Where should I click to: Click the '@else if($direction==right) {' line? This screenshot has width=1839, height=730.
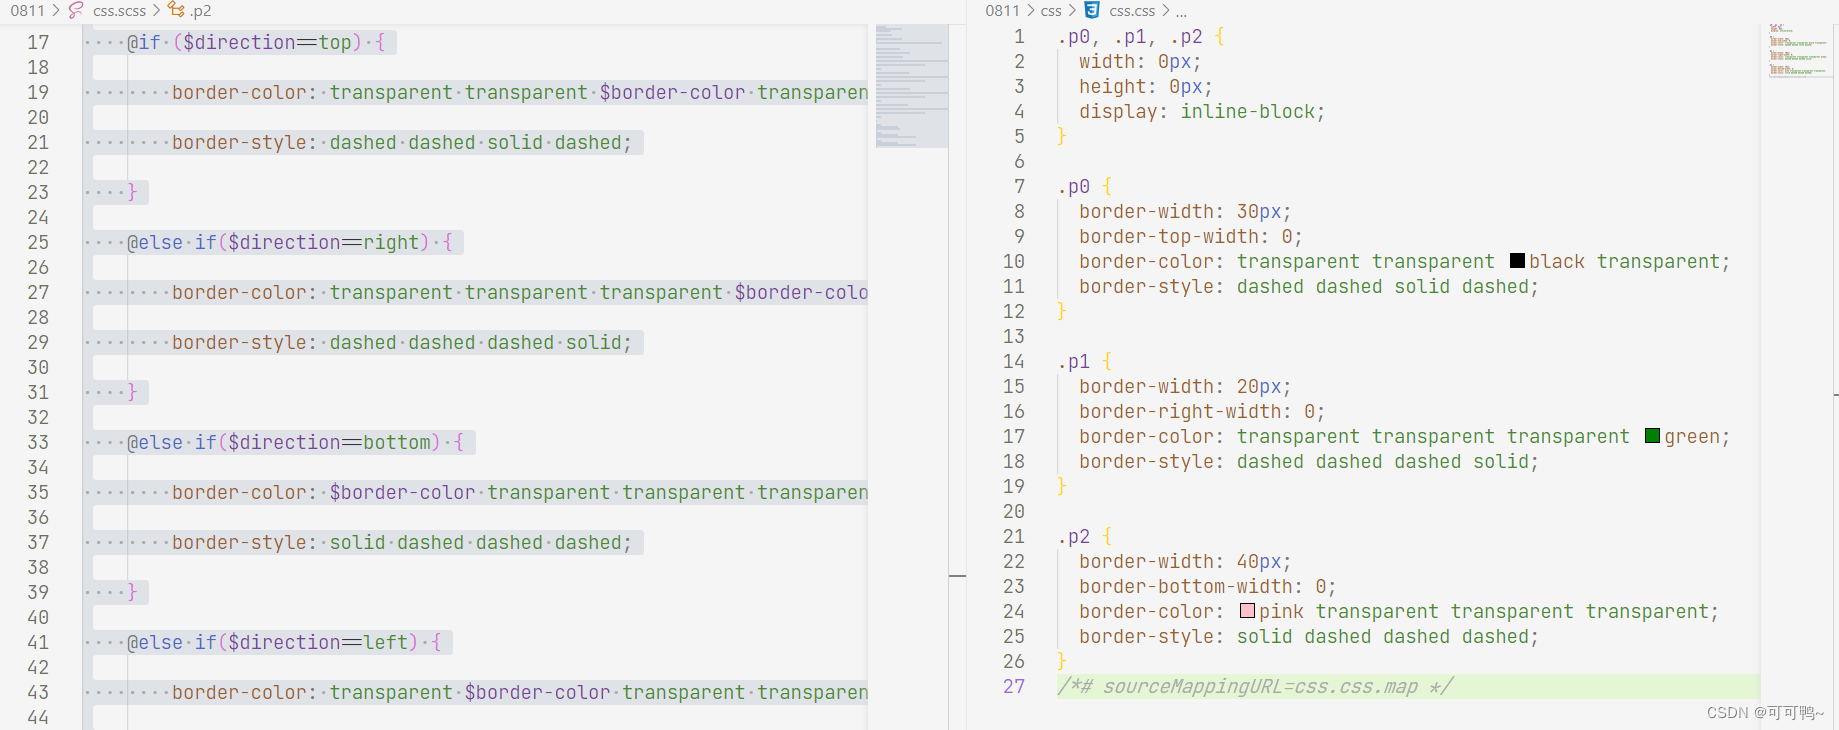tap(290, 242)
